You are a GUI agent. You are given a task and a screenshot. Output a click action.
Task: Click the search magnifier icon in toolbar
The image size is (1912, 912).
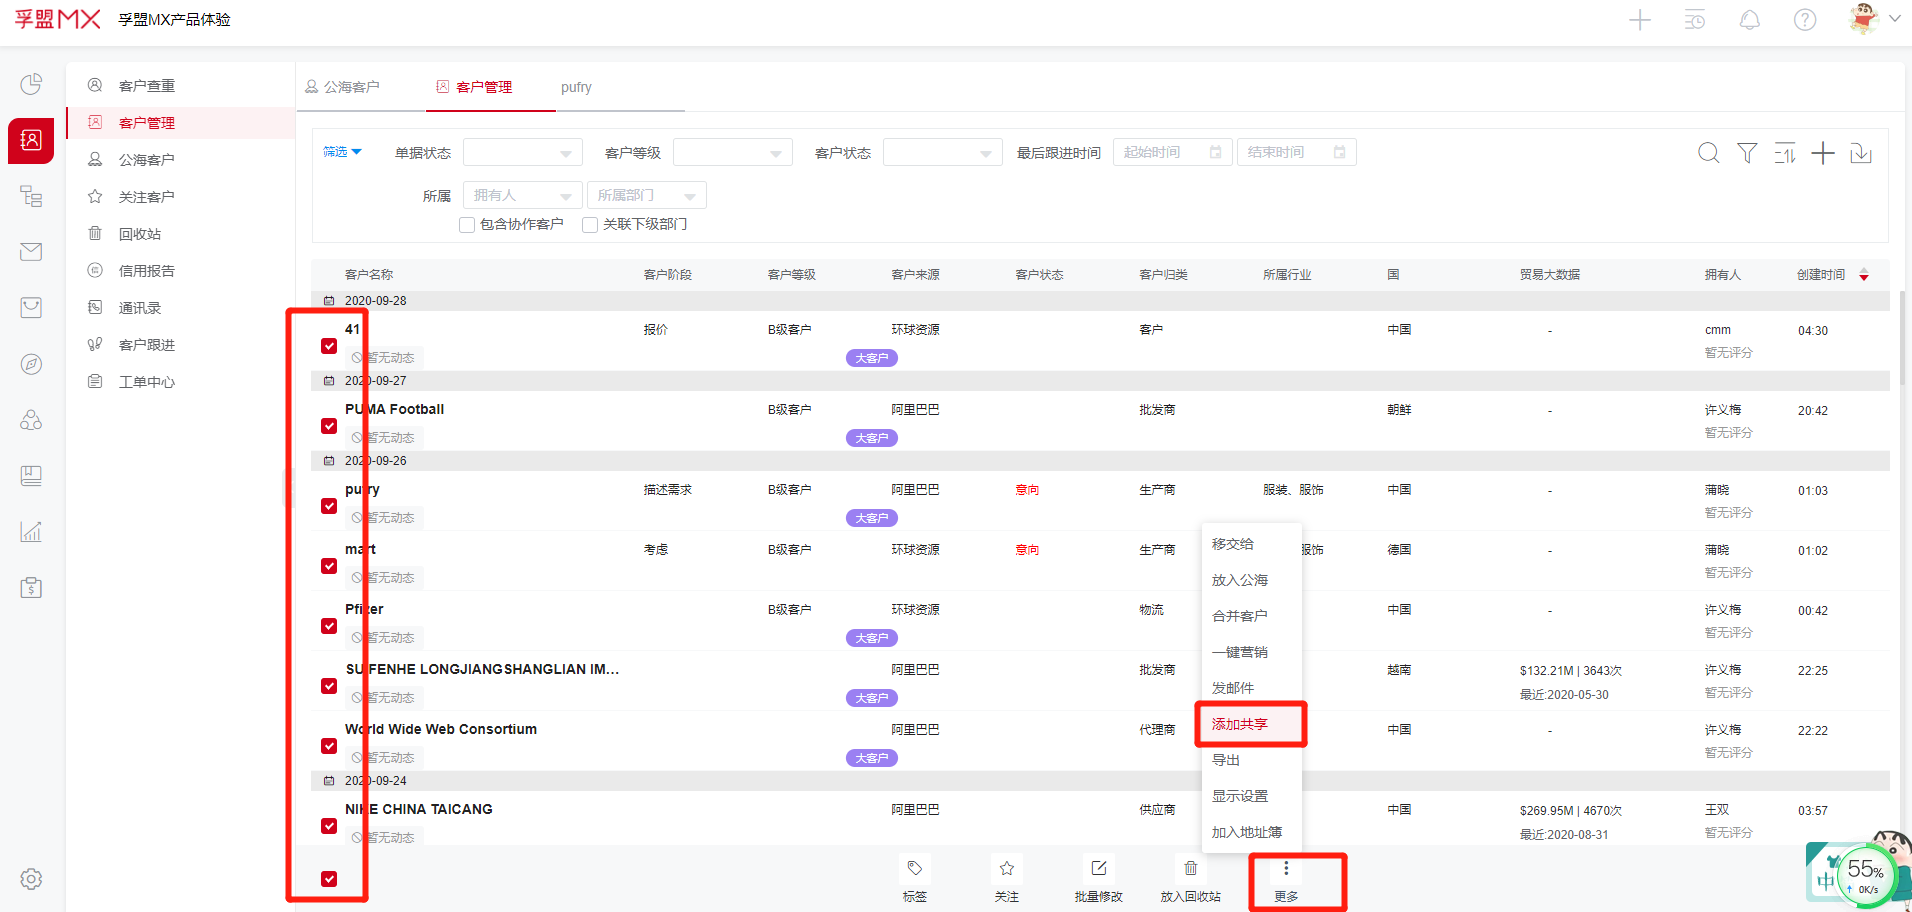click(x=1708, y=153)
